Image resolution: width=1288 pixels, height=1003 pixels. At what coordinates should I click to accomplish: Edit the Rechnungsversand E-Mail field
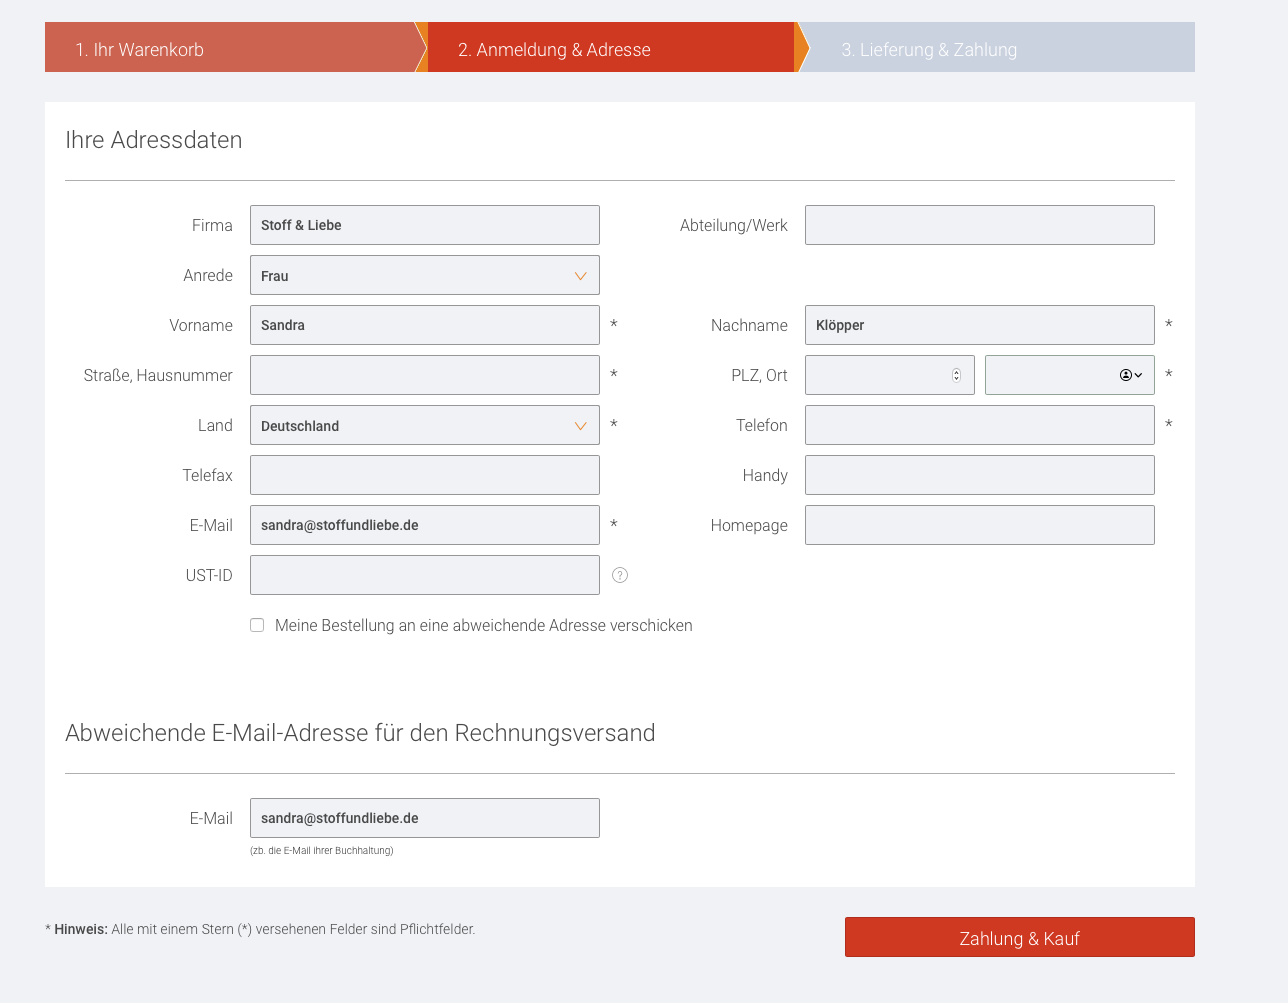[x=424, y=818]
